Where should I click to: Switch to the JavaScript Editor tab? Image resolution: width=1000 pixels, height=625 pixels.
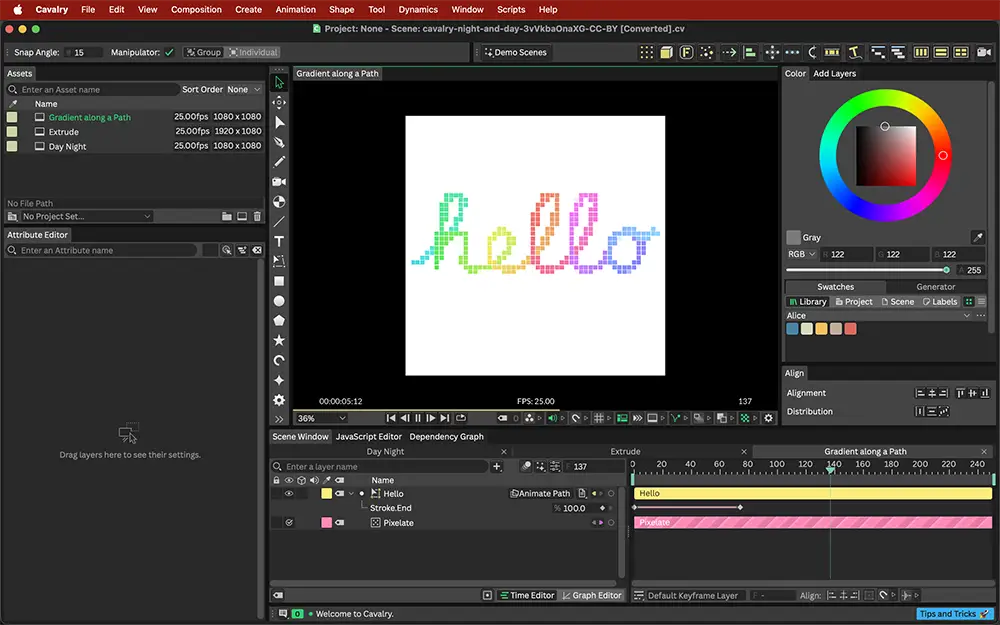[x=369, y=437]
